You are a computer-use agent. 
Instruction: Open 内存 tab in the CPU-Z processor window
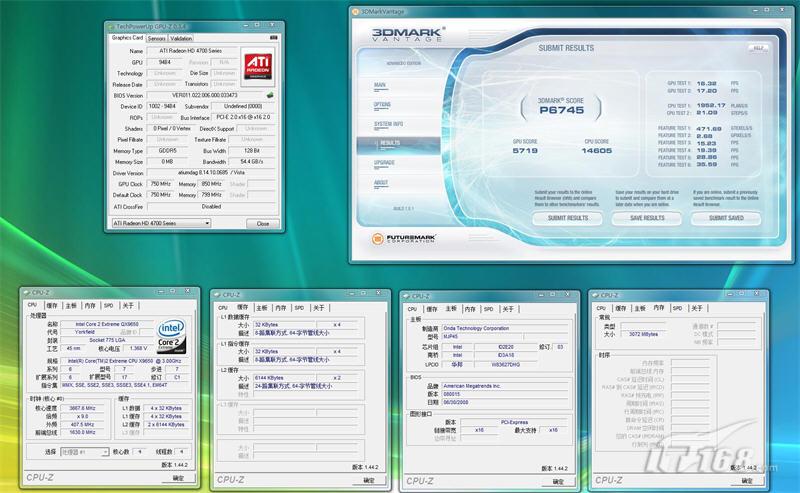point(90,305)
